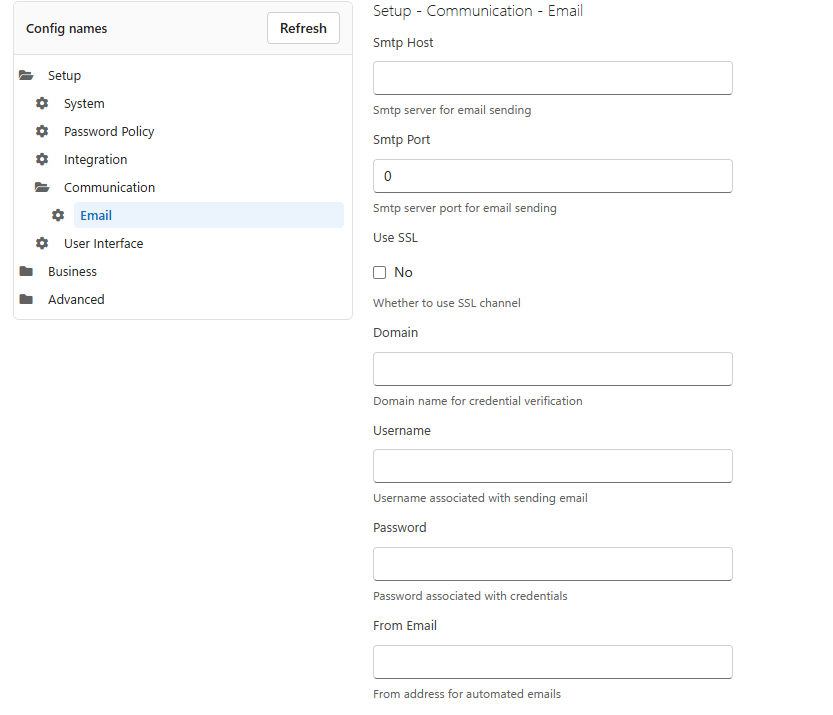Expand the Business folder icon
The image size is (833, 715).
click(x=26, y=271)
